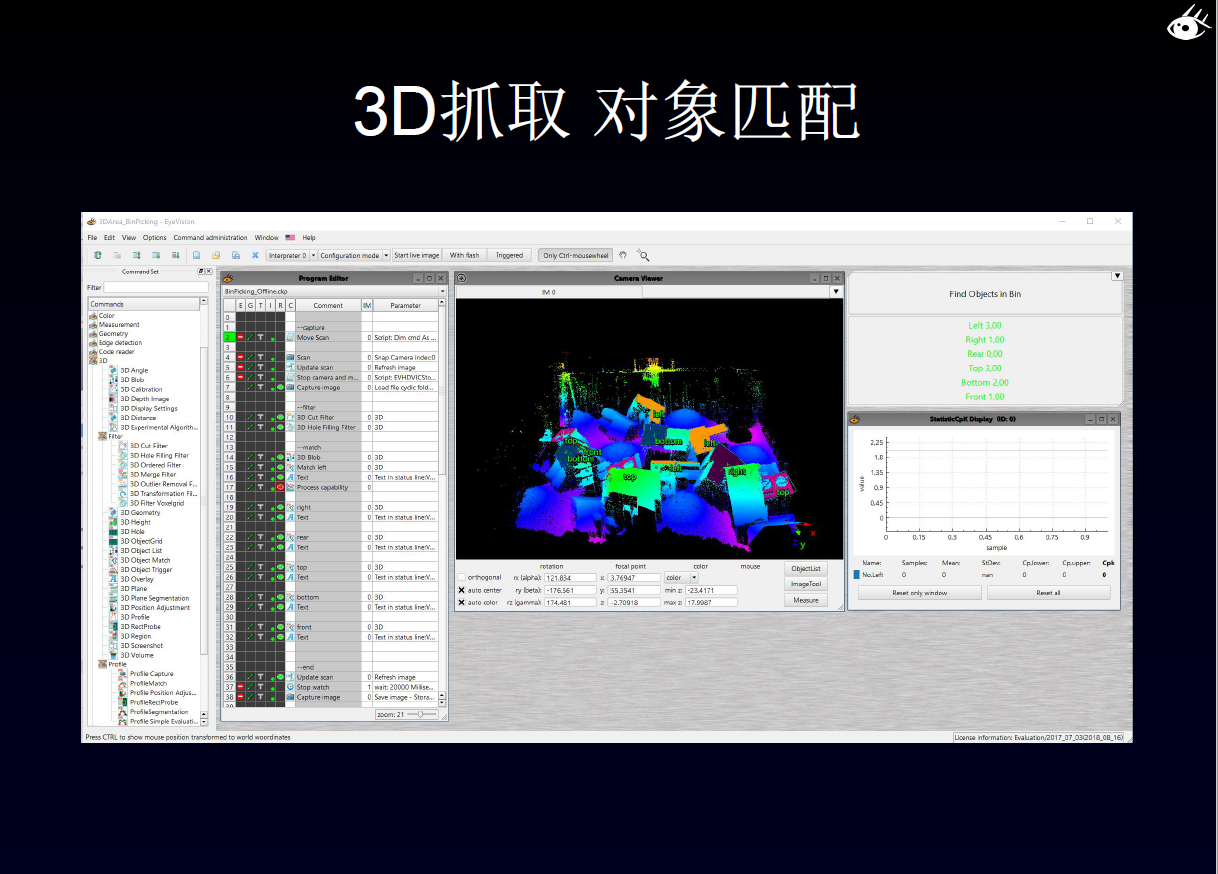Screen dimensions: 1218x874
Task: Select 3D Blob command icon in tree
Action: tap(112, 380)
